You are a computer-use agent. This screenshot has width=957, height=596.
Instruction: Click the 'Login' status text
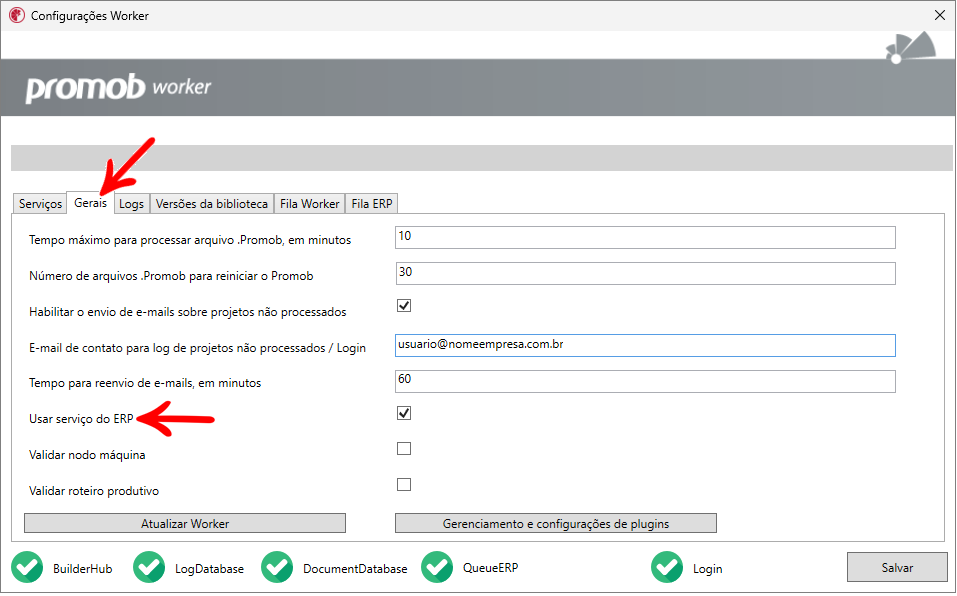(707, 569)
